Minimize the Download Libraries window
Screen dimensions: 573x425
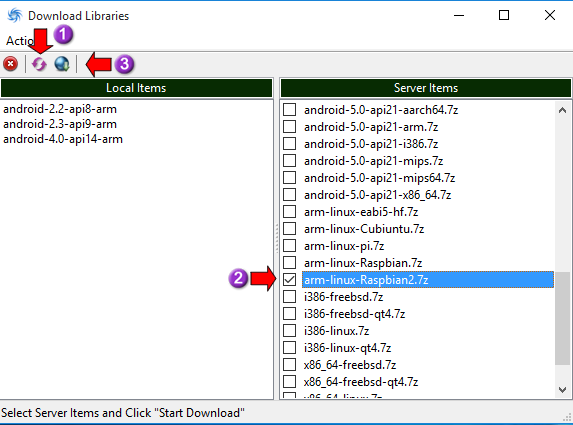click(459, 15)
